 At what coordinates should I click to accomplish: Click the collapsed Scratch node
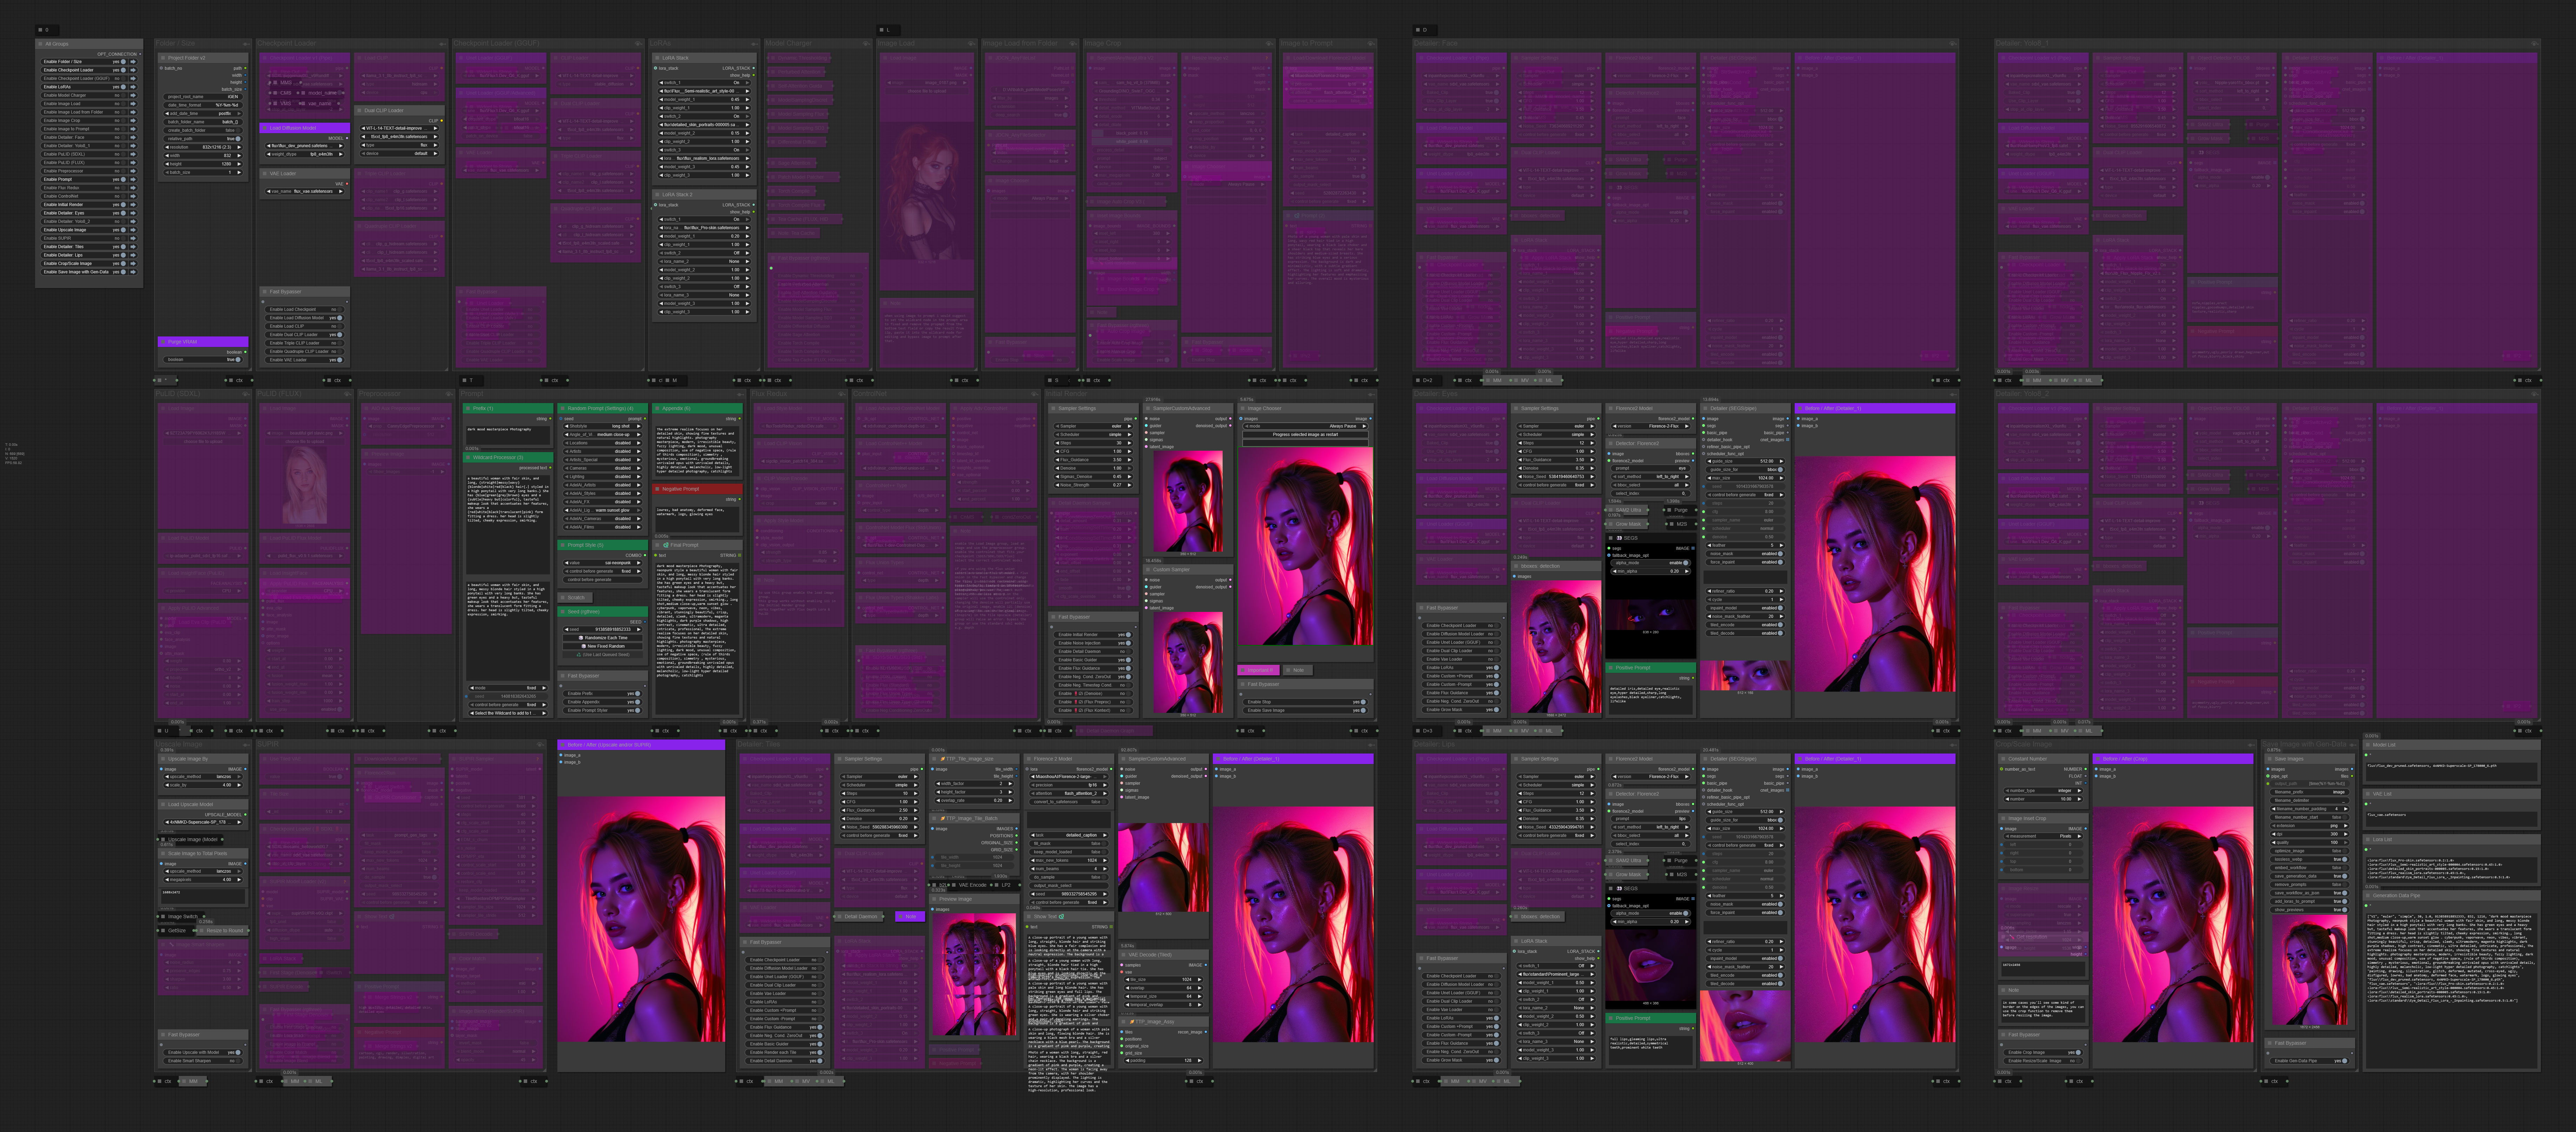(x=575, y=598)
